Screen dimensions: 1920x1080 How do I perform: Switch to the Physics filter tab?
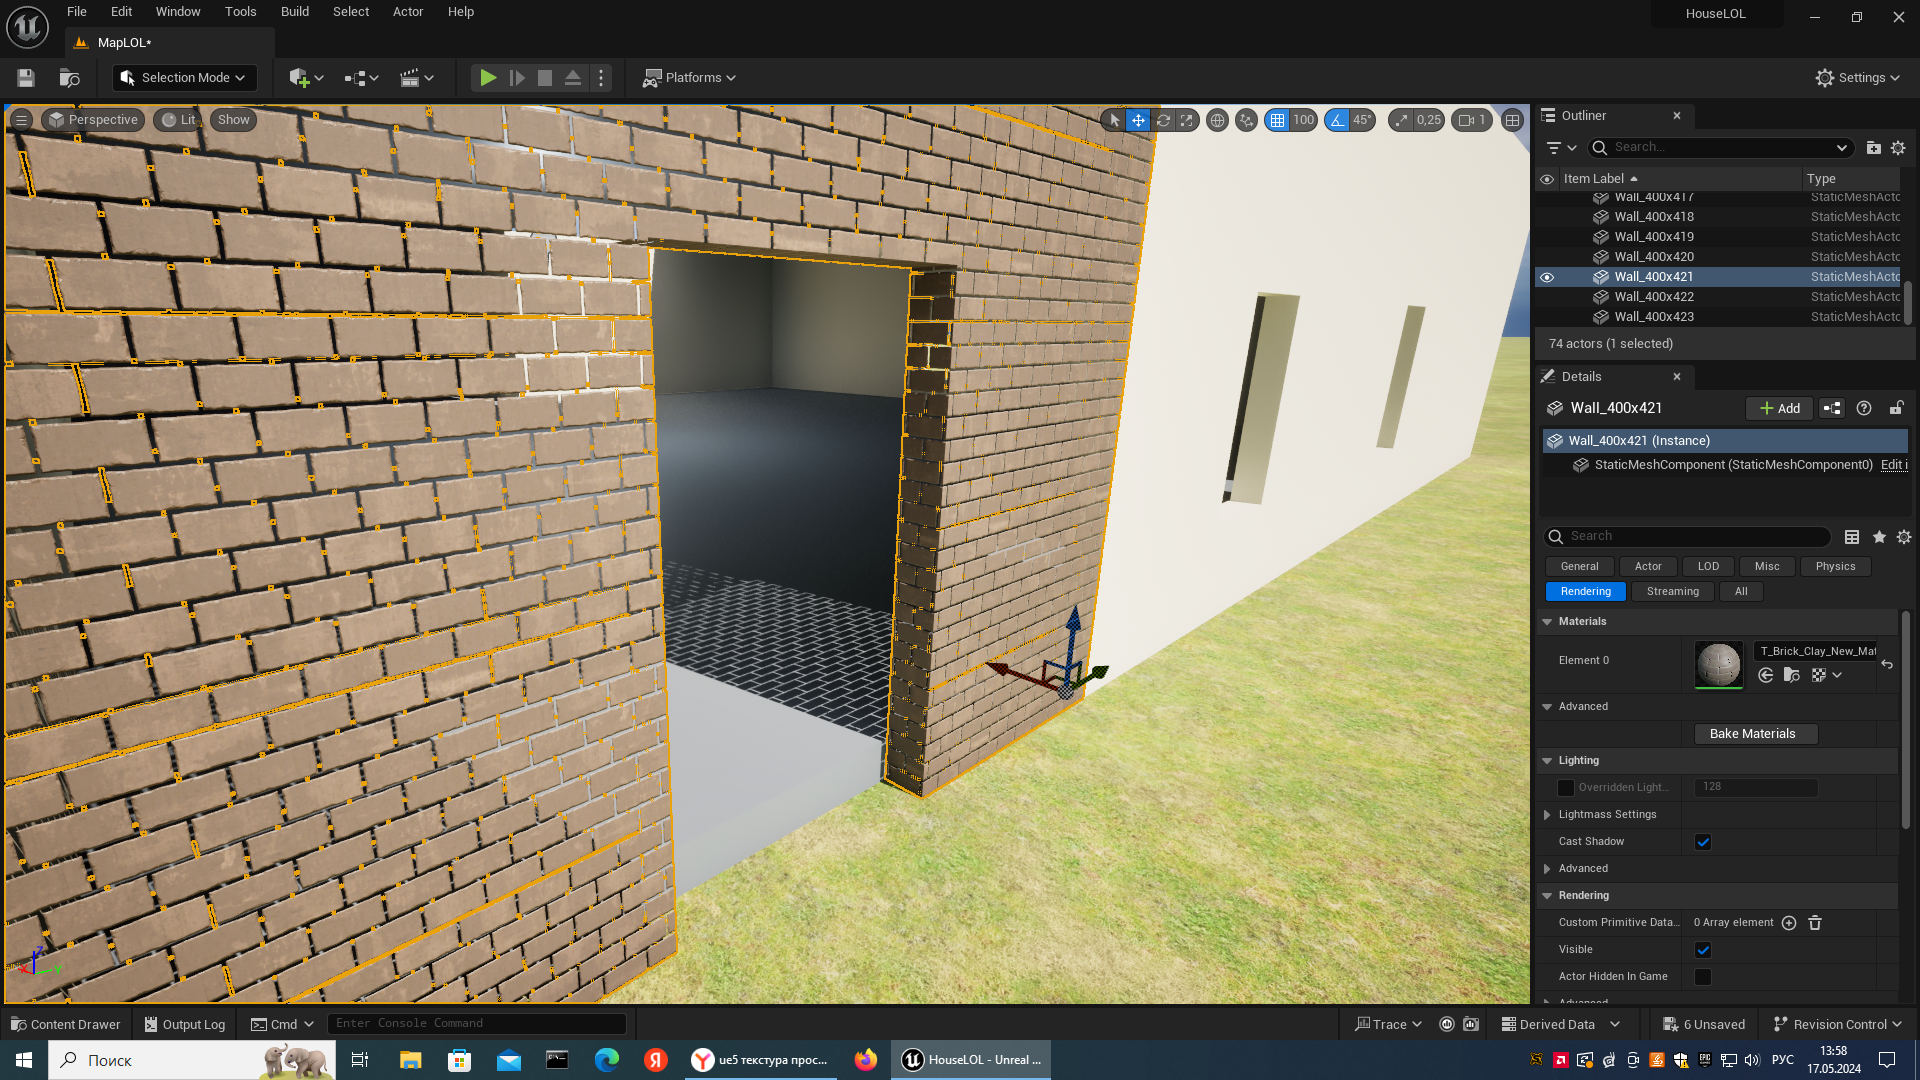pyautogui.click(x=1835, y=566)
